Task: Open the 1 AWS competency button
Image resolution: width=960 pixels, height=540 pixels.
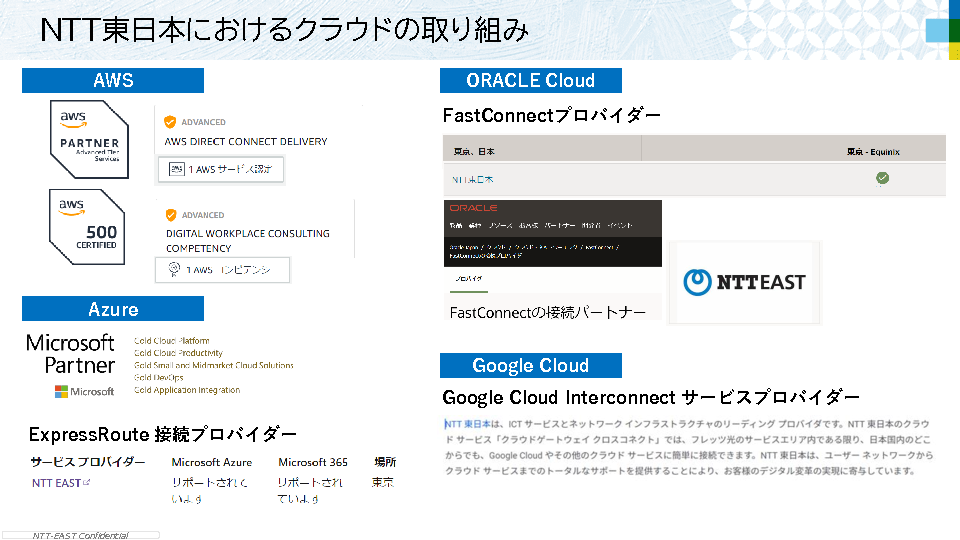Action: coord(222,270)
